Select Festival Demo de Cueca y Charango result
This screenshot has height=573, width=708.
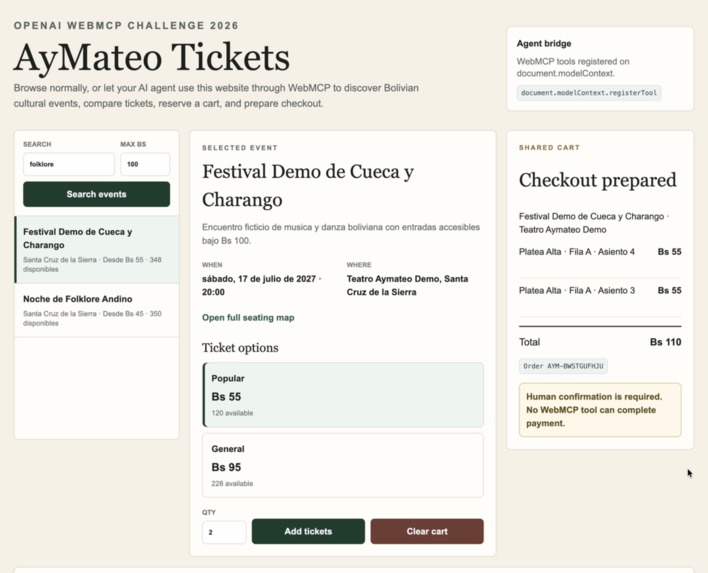click(x=97, y=250)
